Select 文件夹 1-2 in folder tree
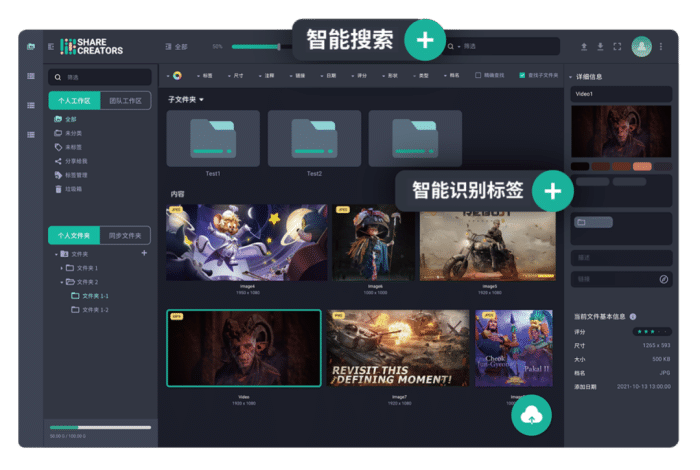700x470 pixels. (x=90, y=310)
